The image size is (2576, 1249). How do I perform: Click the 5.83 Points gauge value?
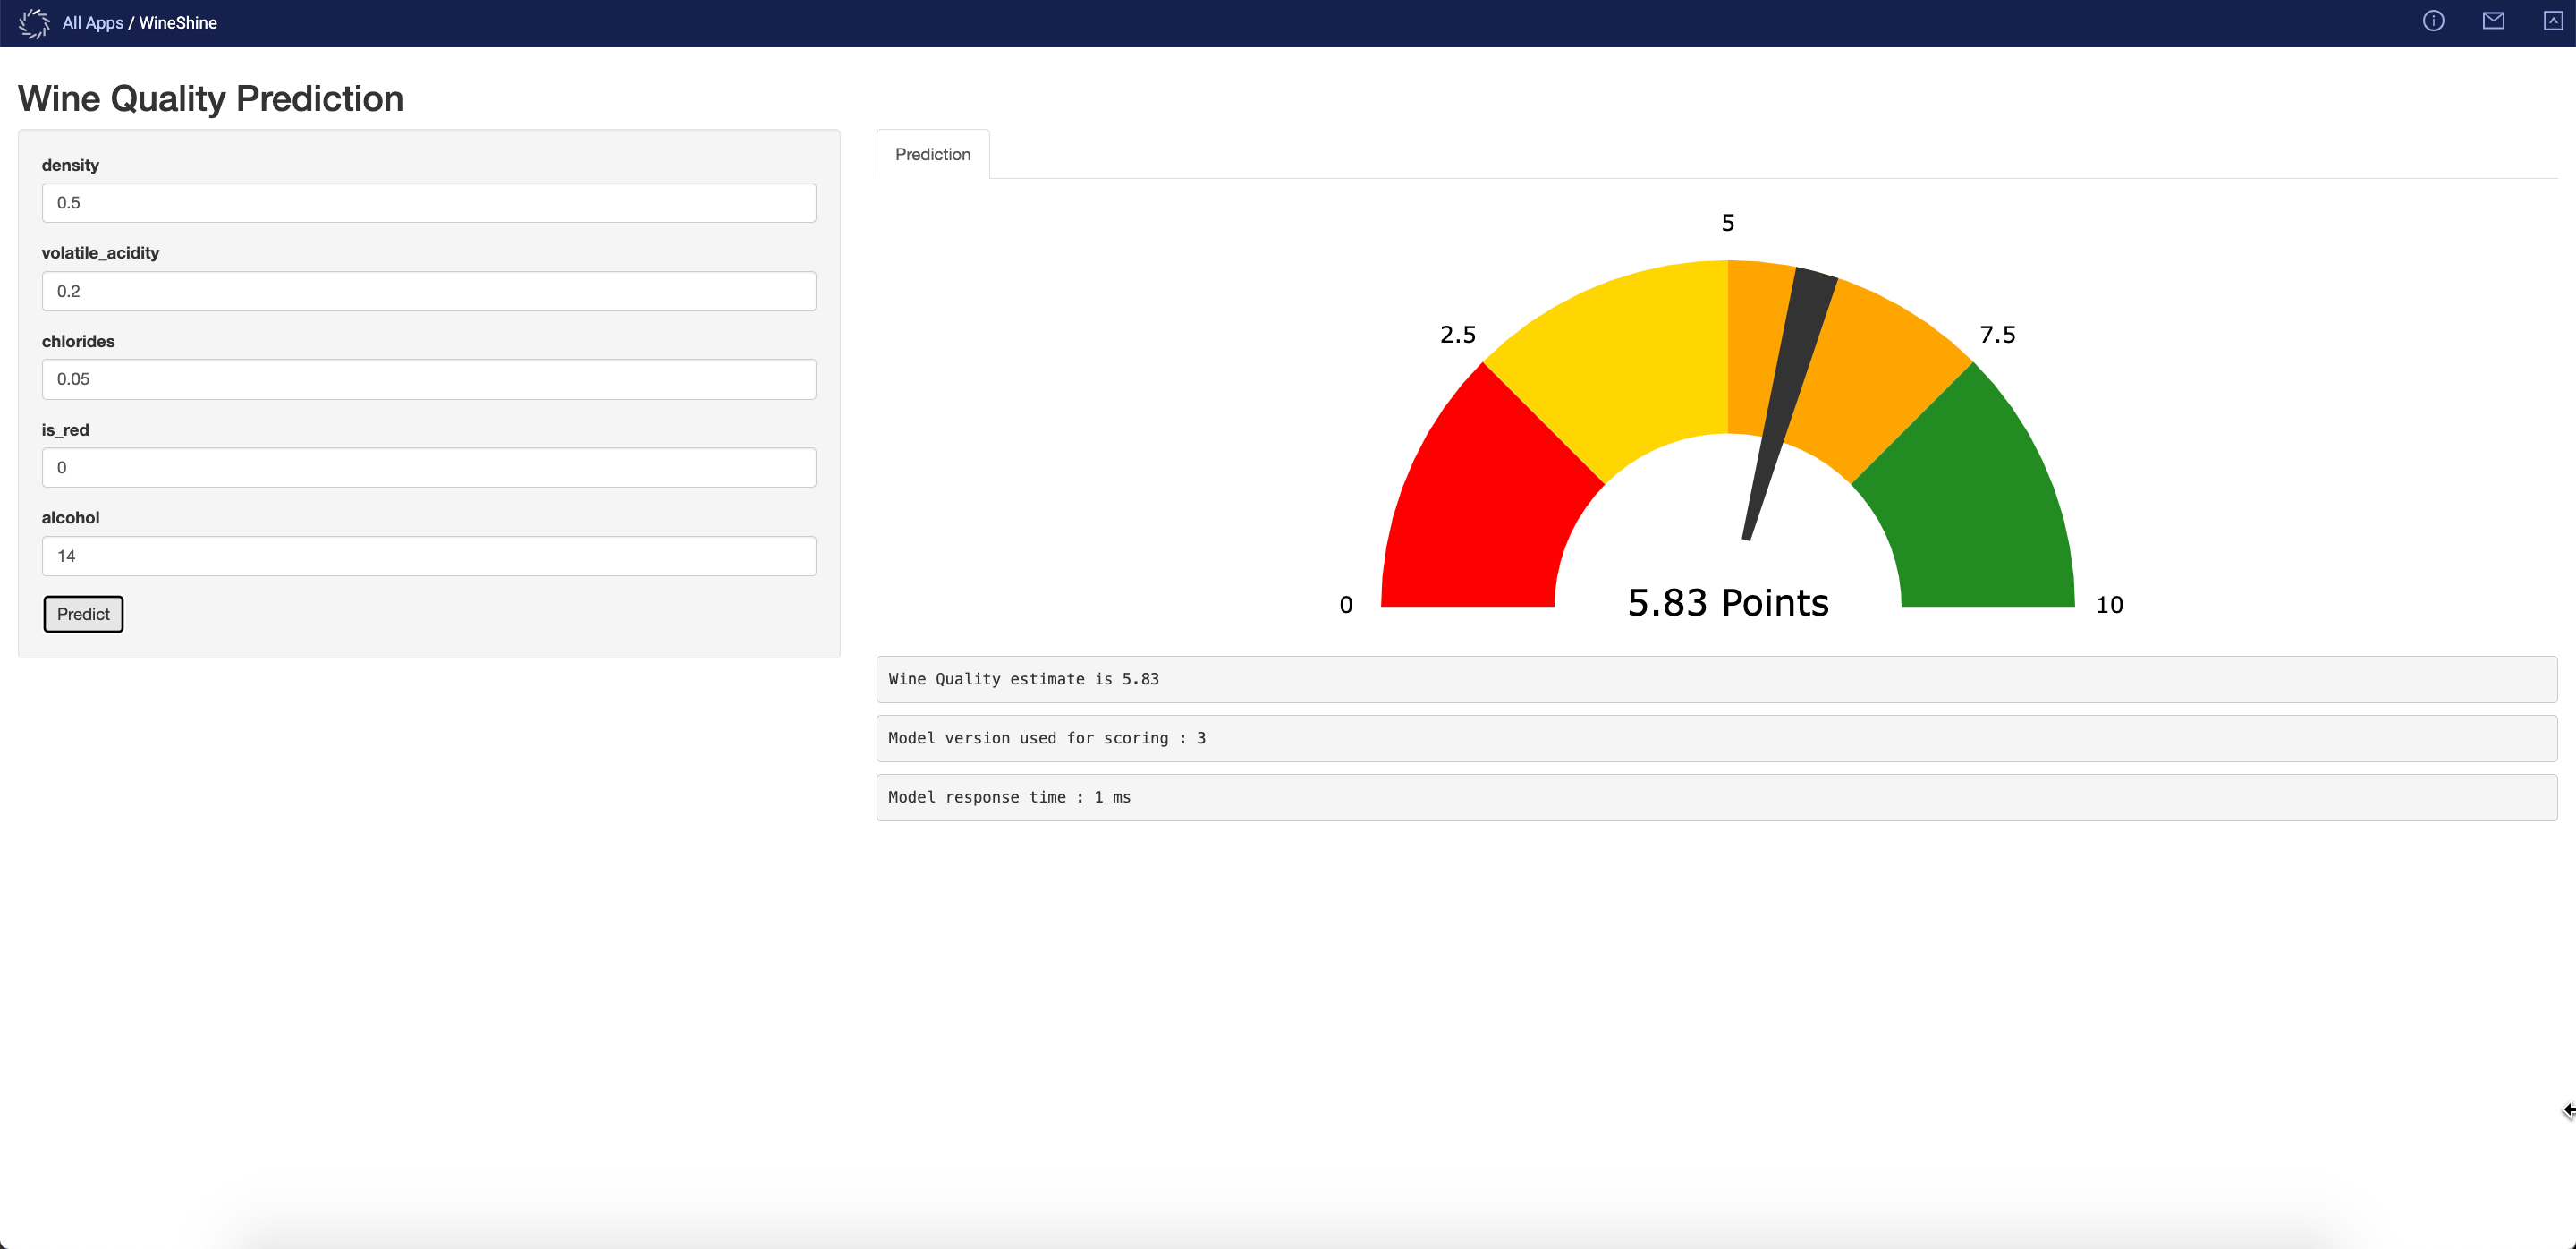pyautogui.click(x=1727, y=603)
